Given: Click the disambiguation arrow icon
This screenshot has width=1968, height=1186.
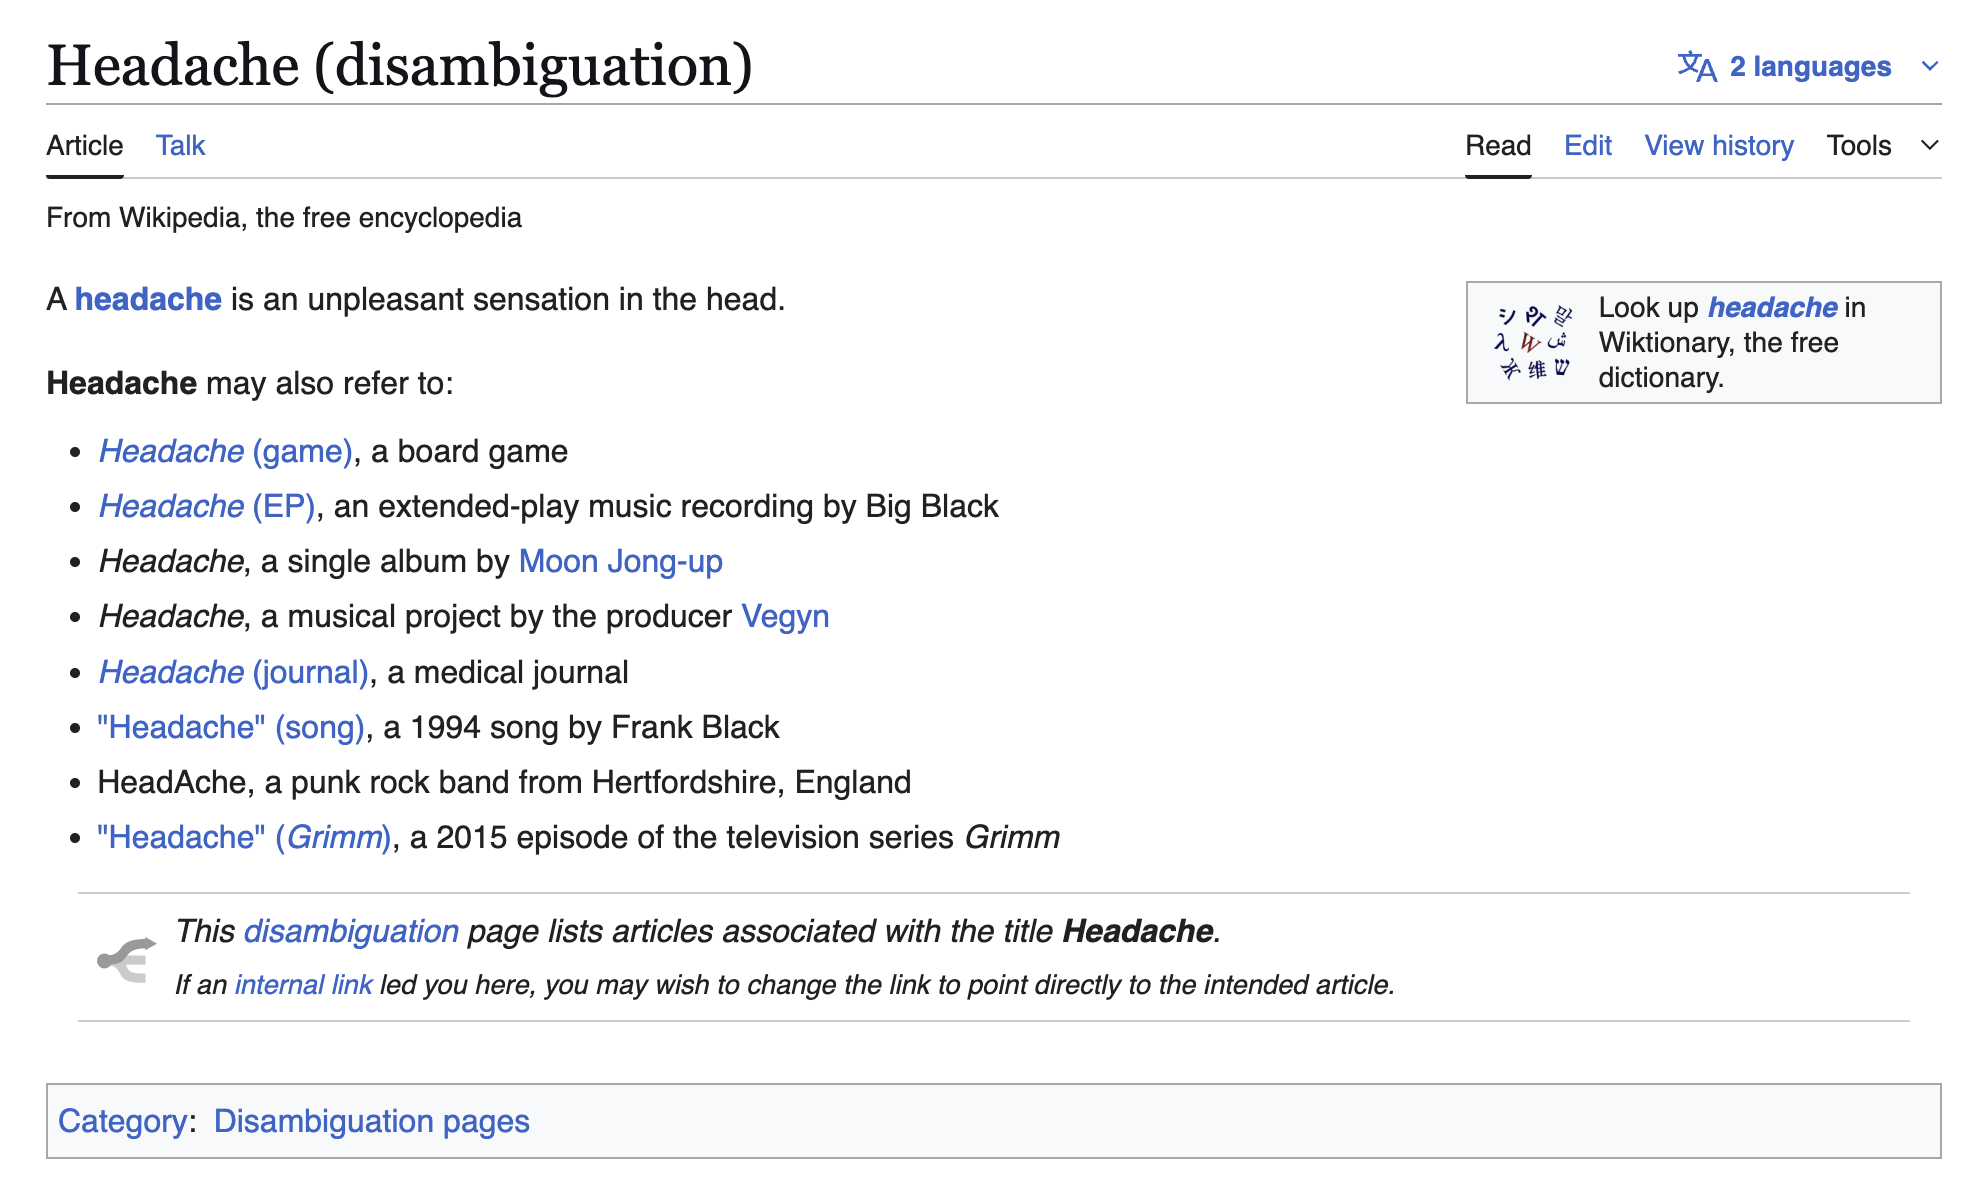Looking at the screenshot, I should click(126, 959).
